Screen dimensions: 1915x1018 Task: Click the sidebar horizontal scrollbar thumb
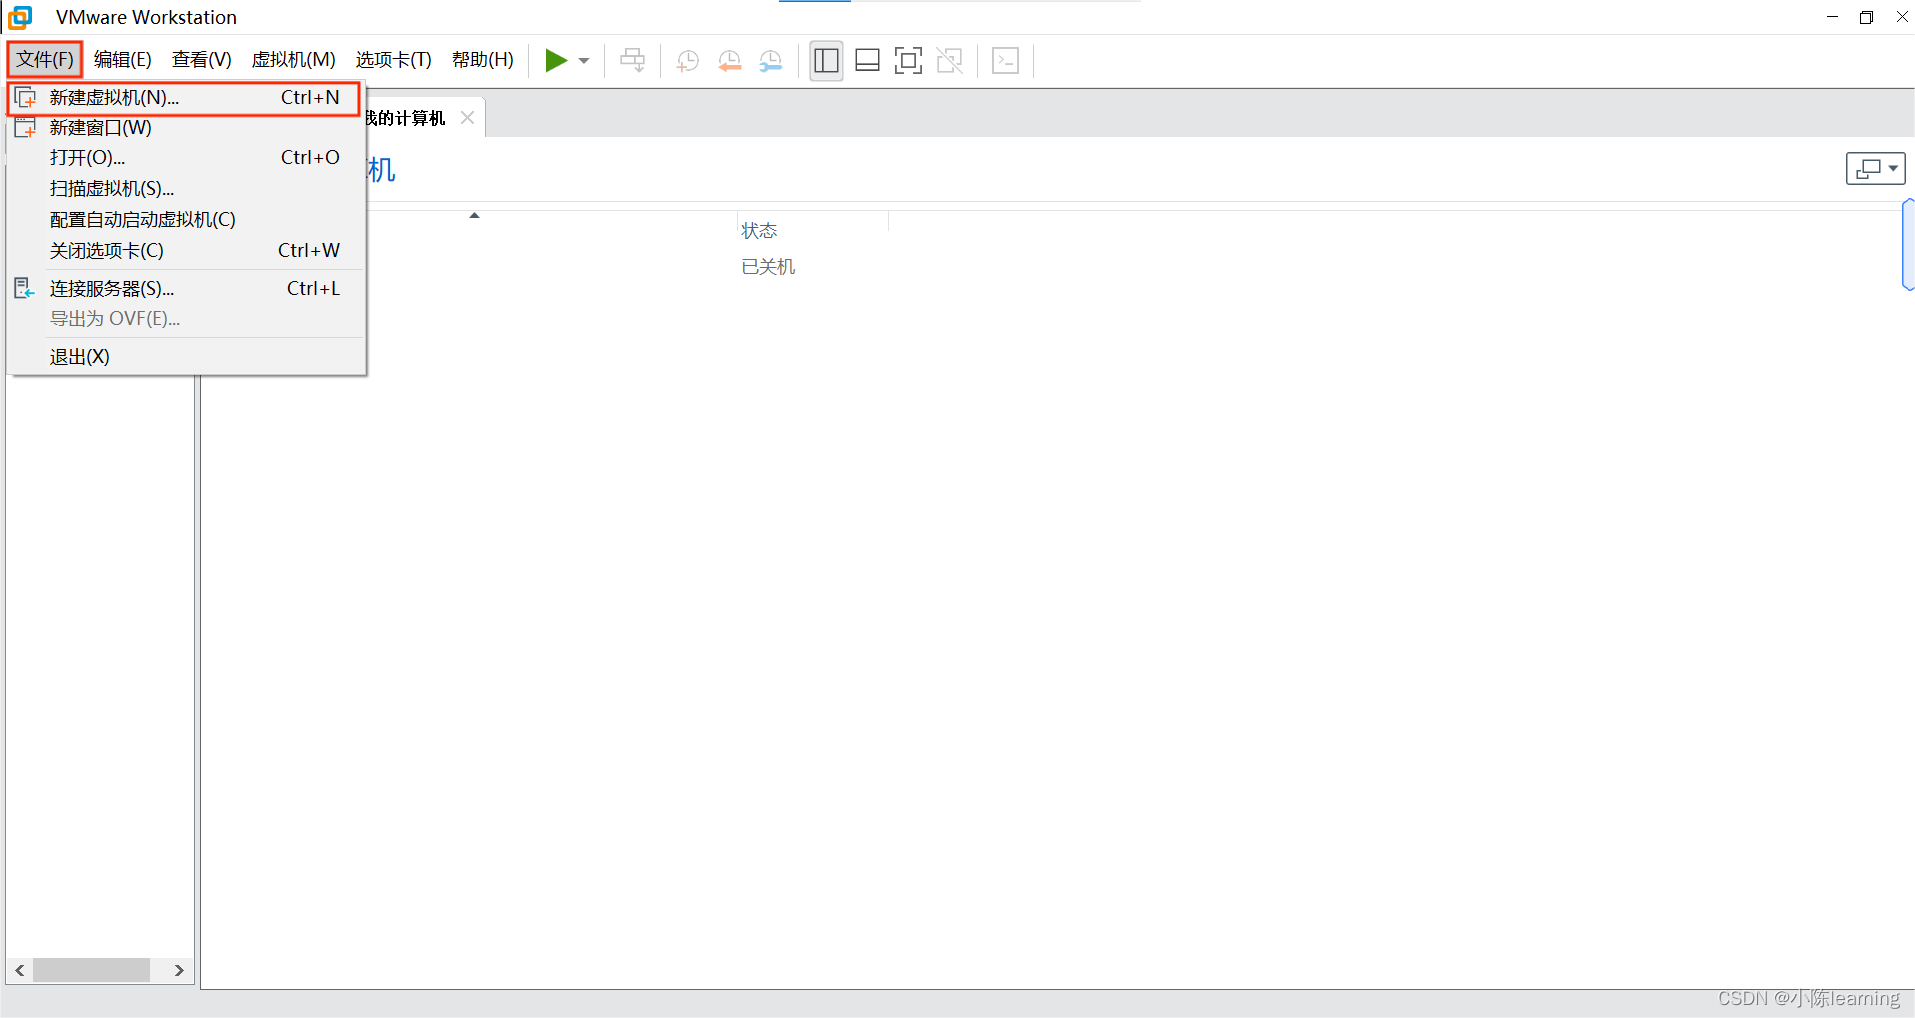[91, 970]
